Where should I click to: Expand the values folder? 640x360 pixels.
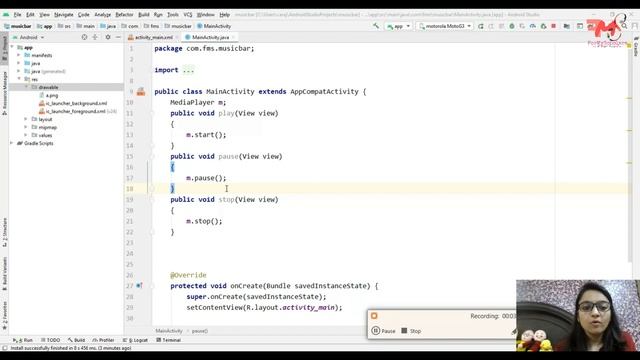click(x=26, y=135)
